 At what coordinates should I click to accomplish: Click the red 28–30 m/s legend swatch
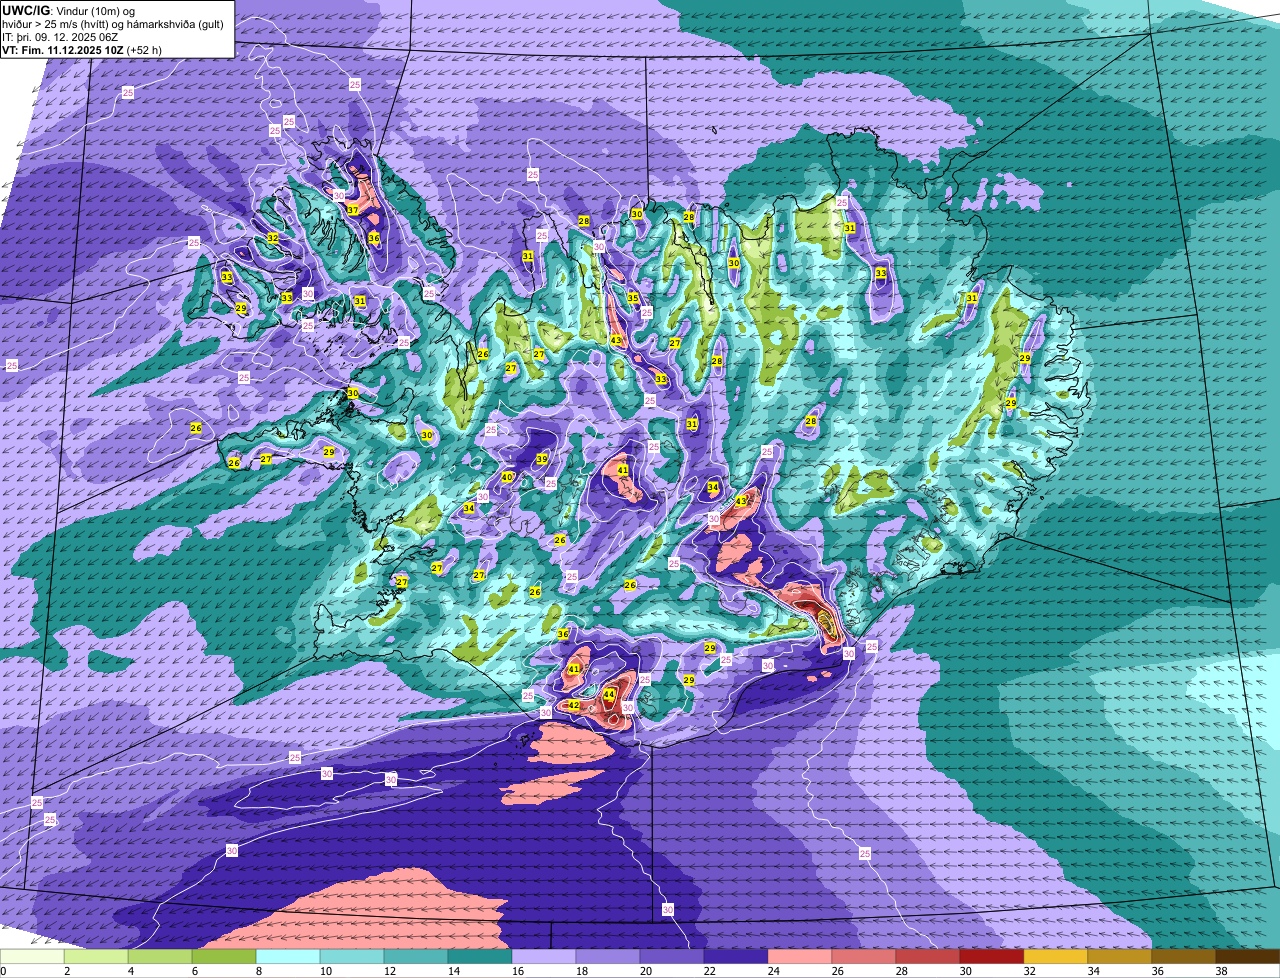click(928, 957)
